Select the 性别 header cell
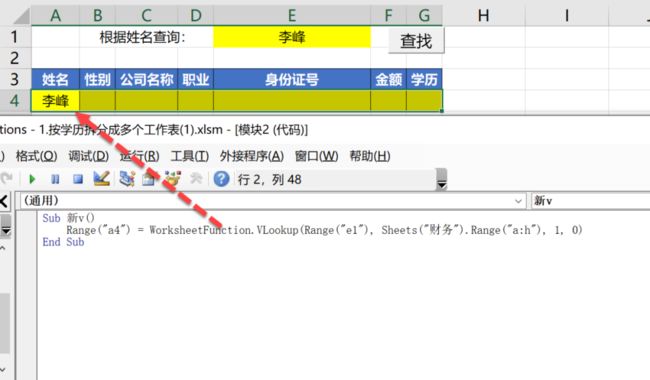This screenshot has height=380, width=650. tap(97, 79)
